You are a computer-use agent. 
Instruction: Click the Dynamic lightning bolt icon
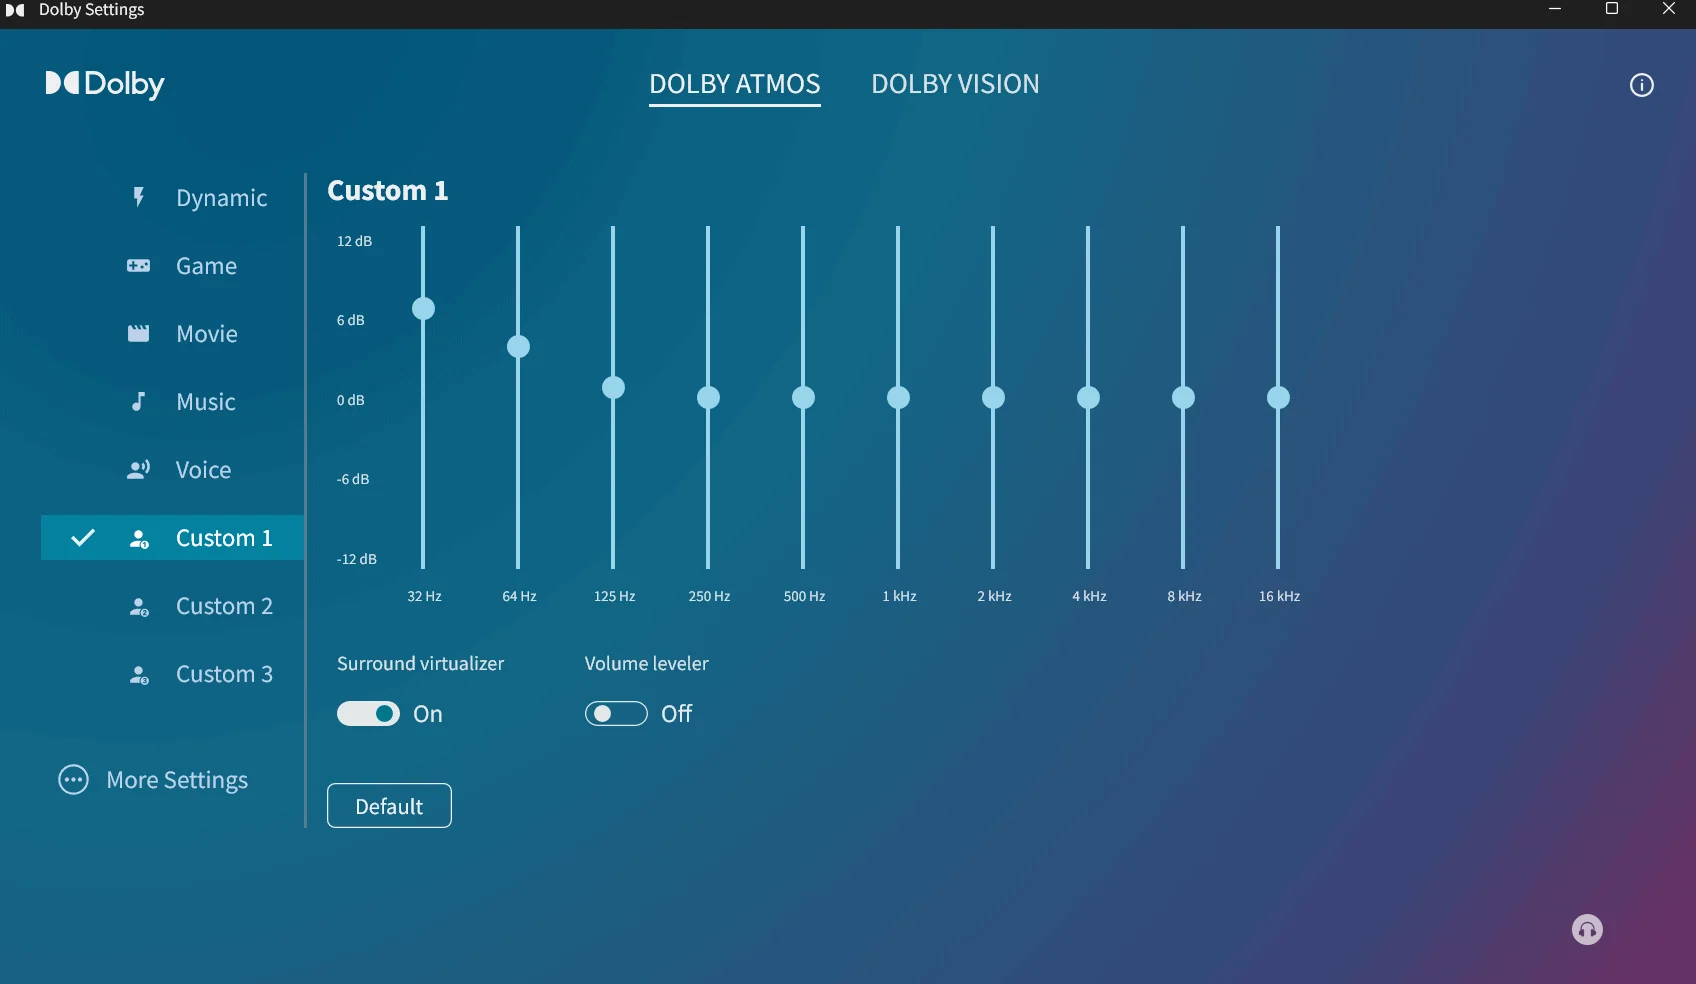139,197
